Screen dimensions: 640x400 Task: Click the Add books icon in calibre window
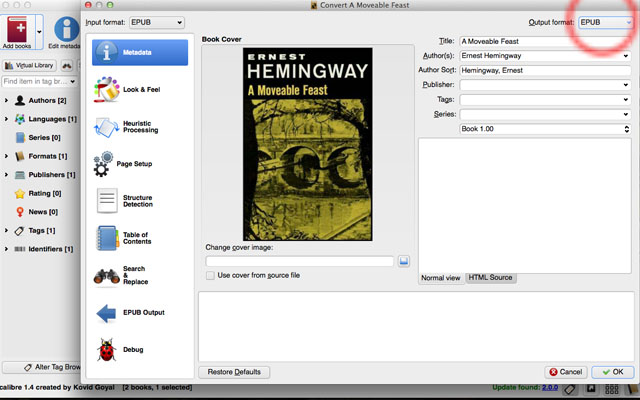tap(17, 29)
